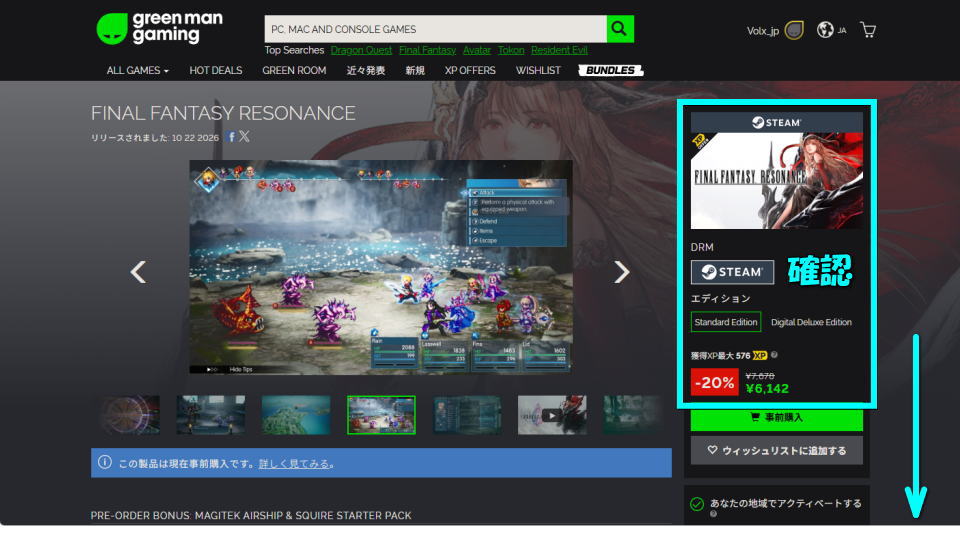The image size is (960, 540).
Task: Open the Green Man Gaming home logo
Action: point(160,29)
